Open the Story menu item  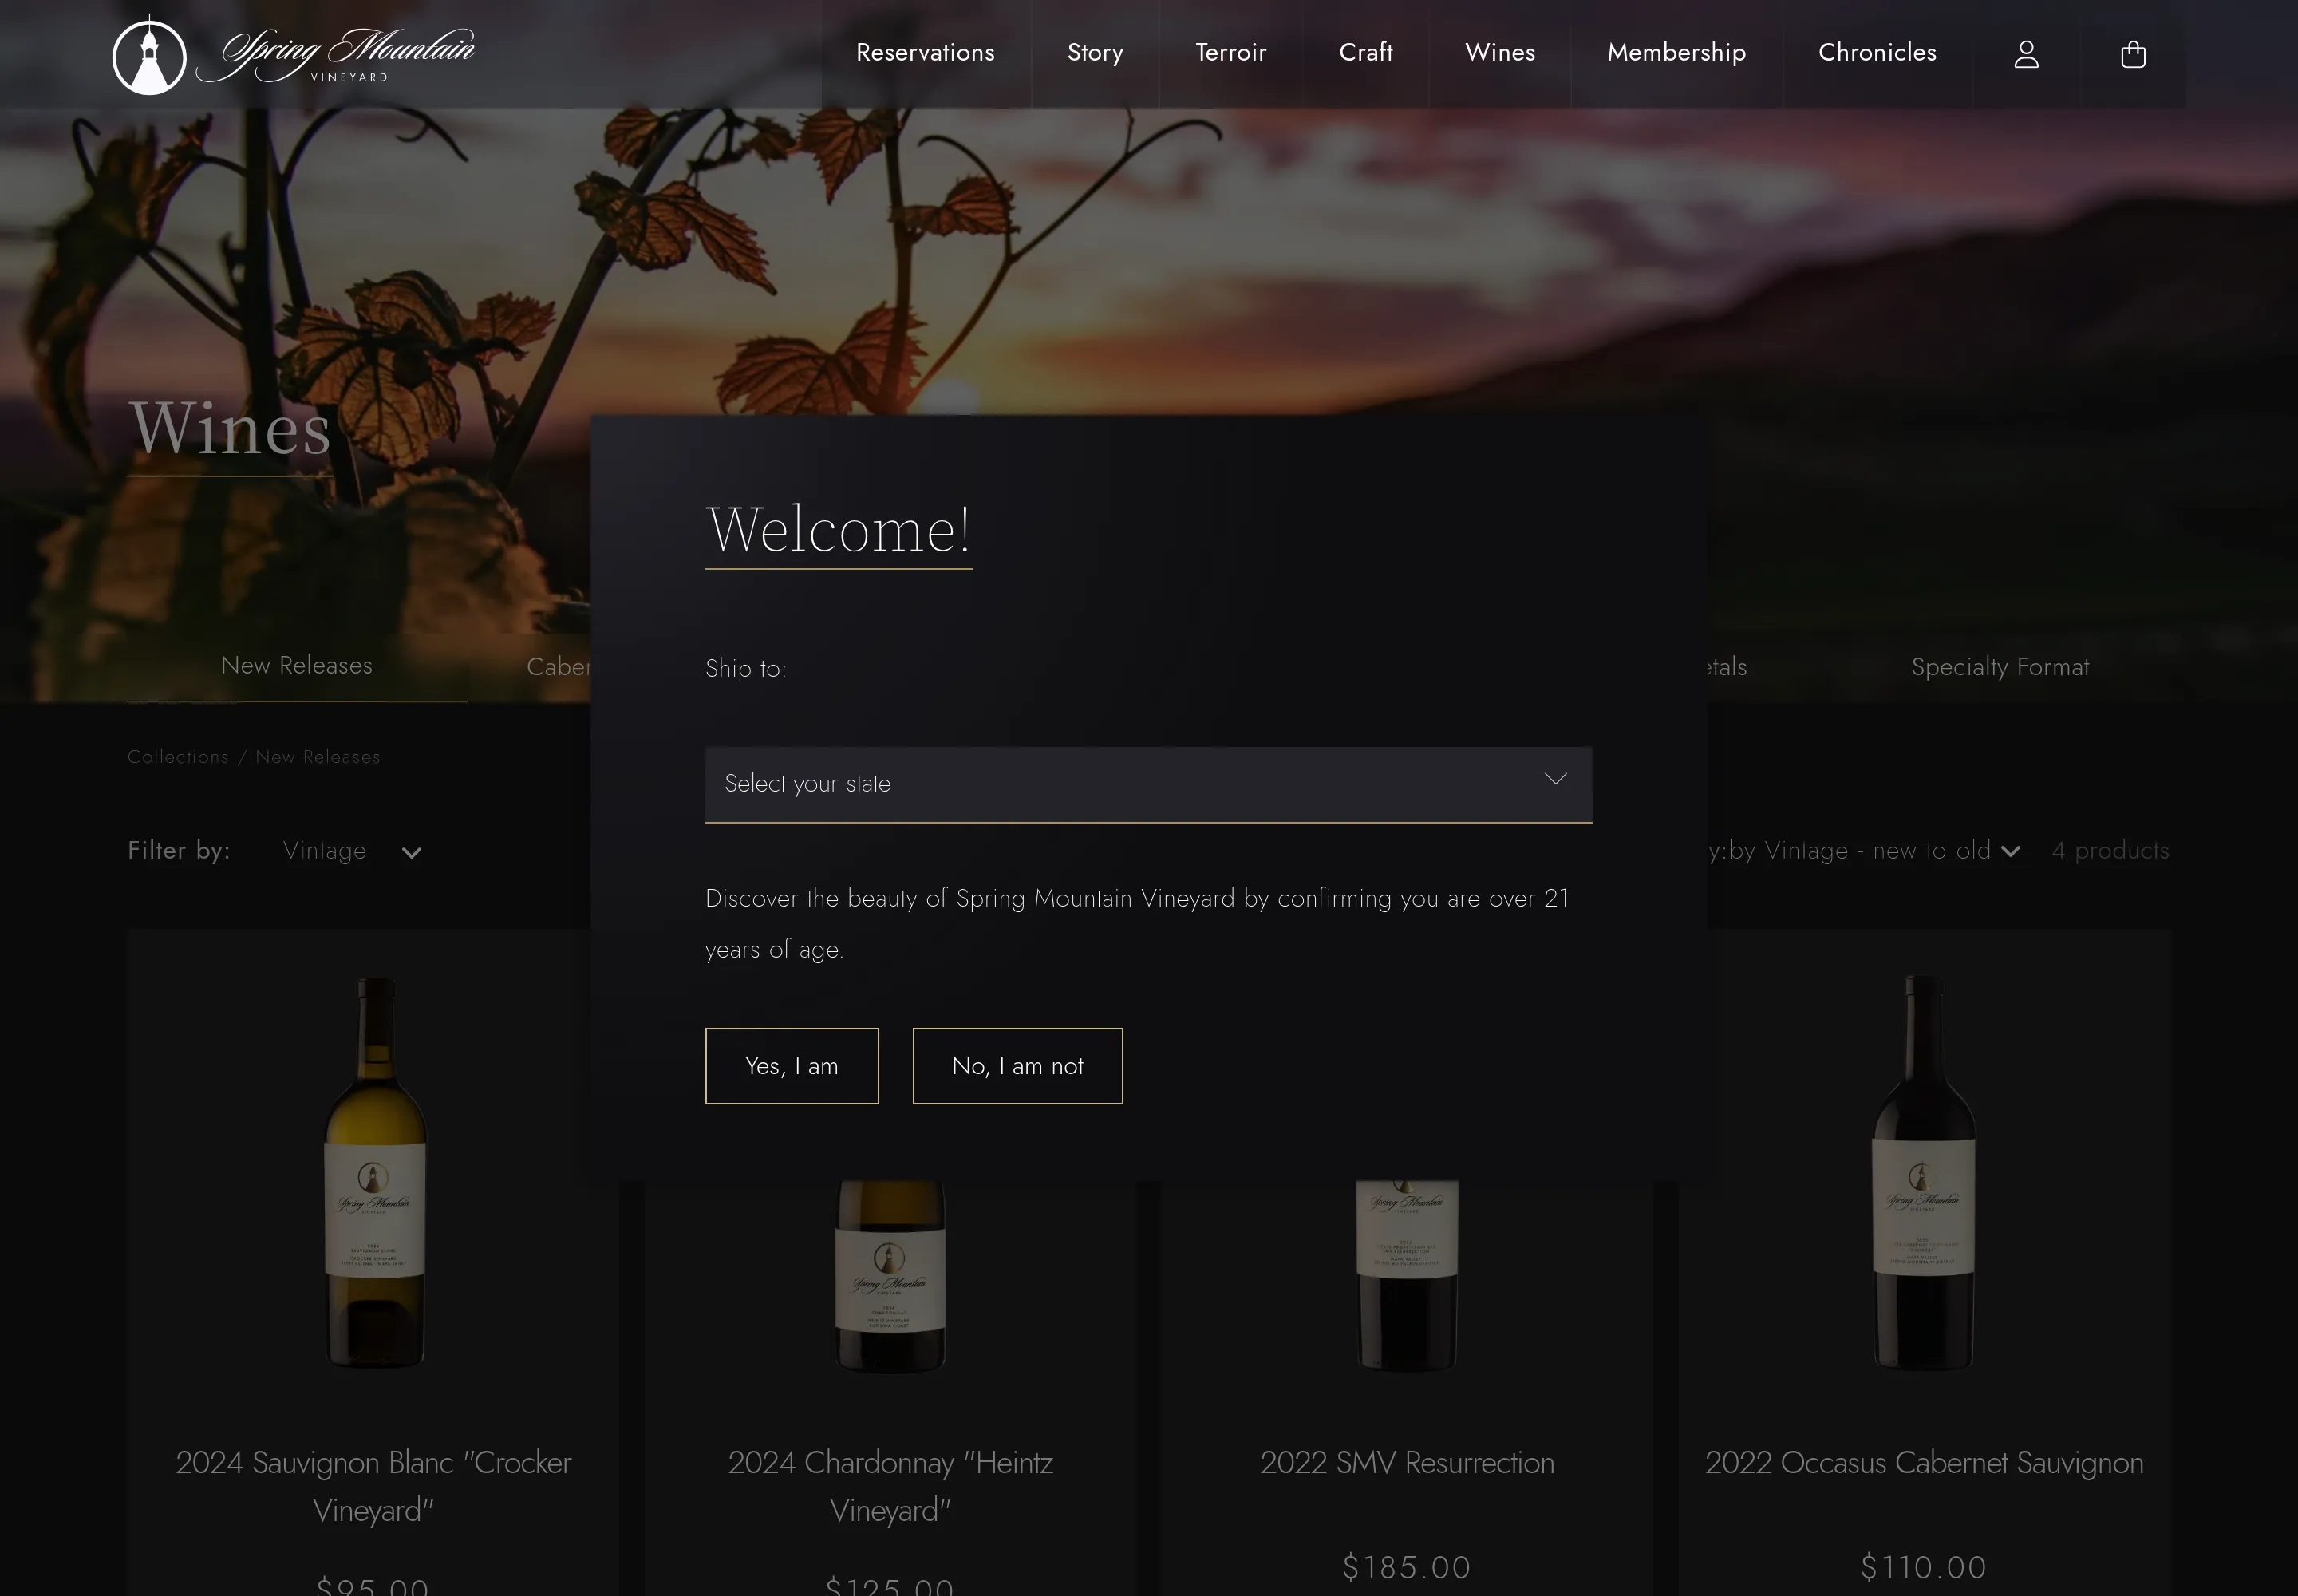pos(1095,53)
